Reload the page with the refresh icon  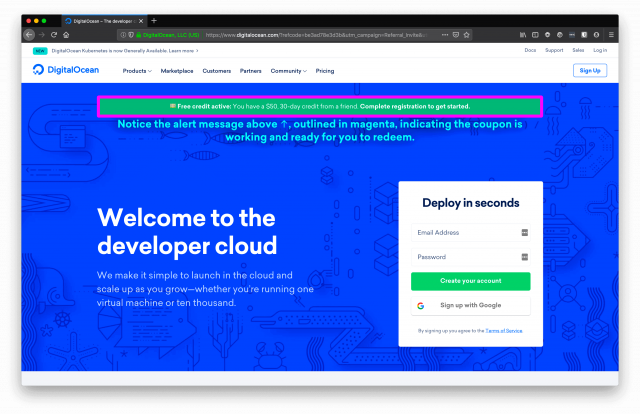pyautogui.click(x=54, y=35)
